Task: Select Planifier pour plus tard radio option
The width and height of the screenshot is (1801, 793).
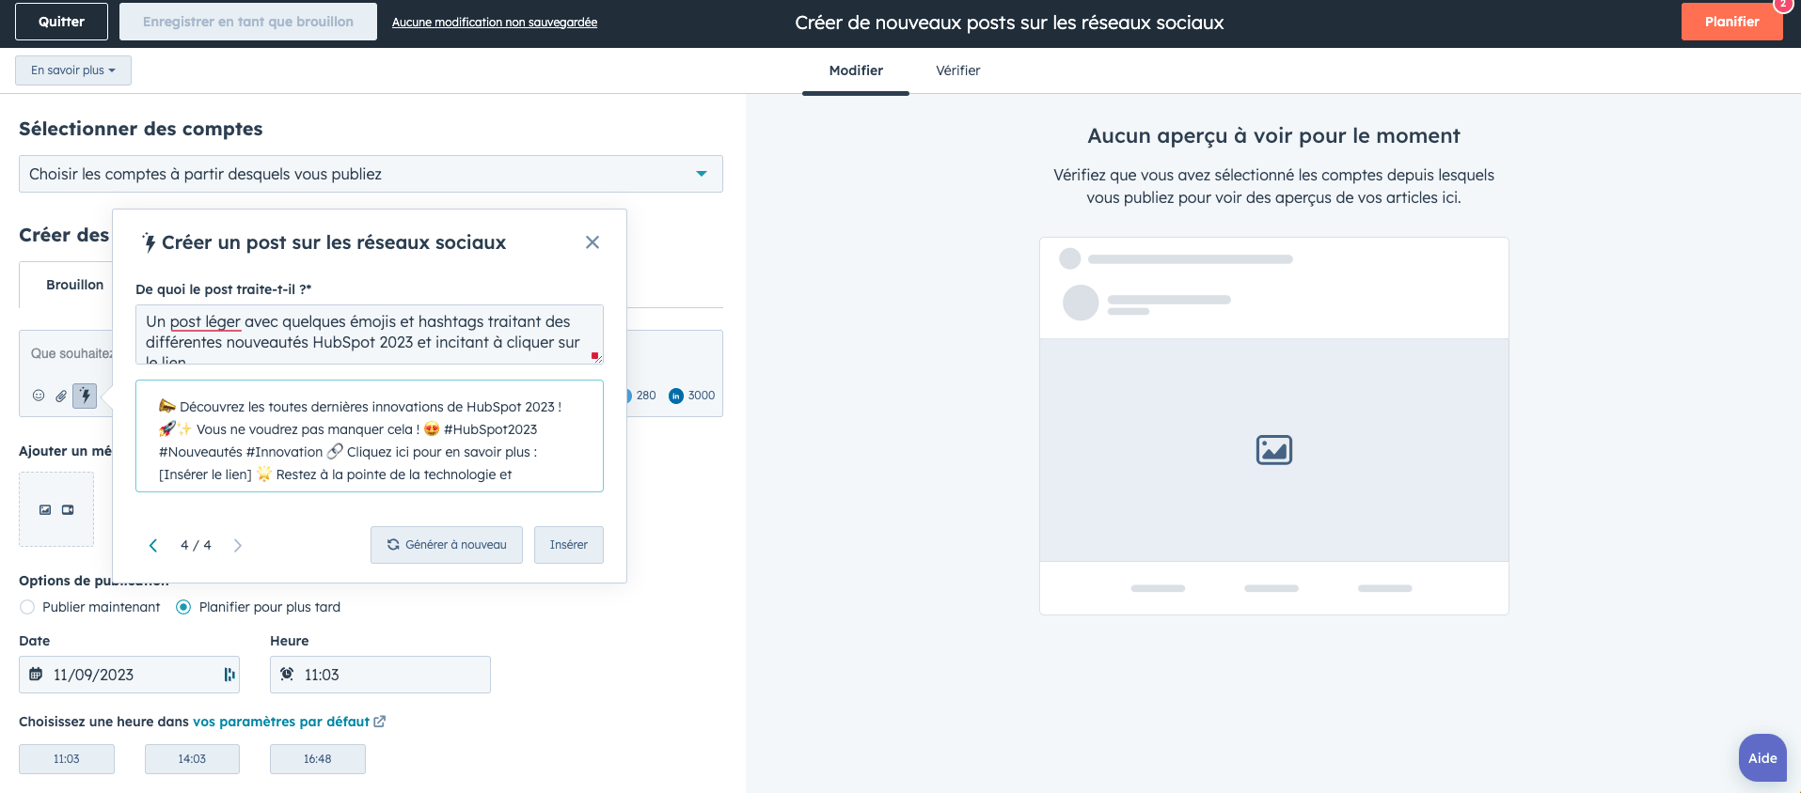Action: point(184,607)
